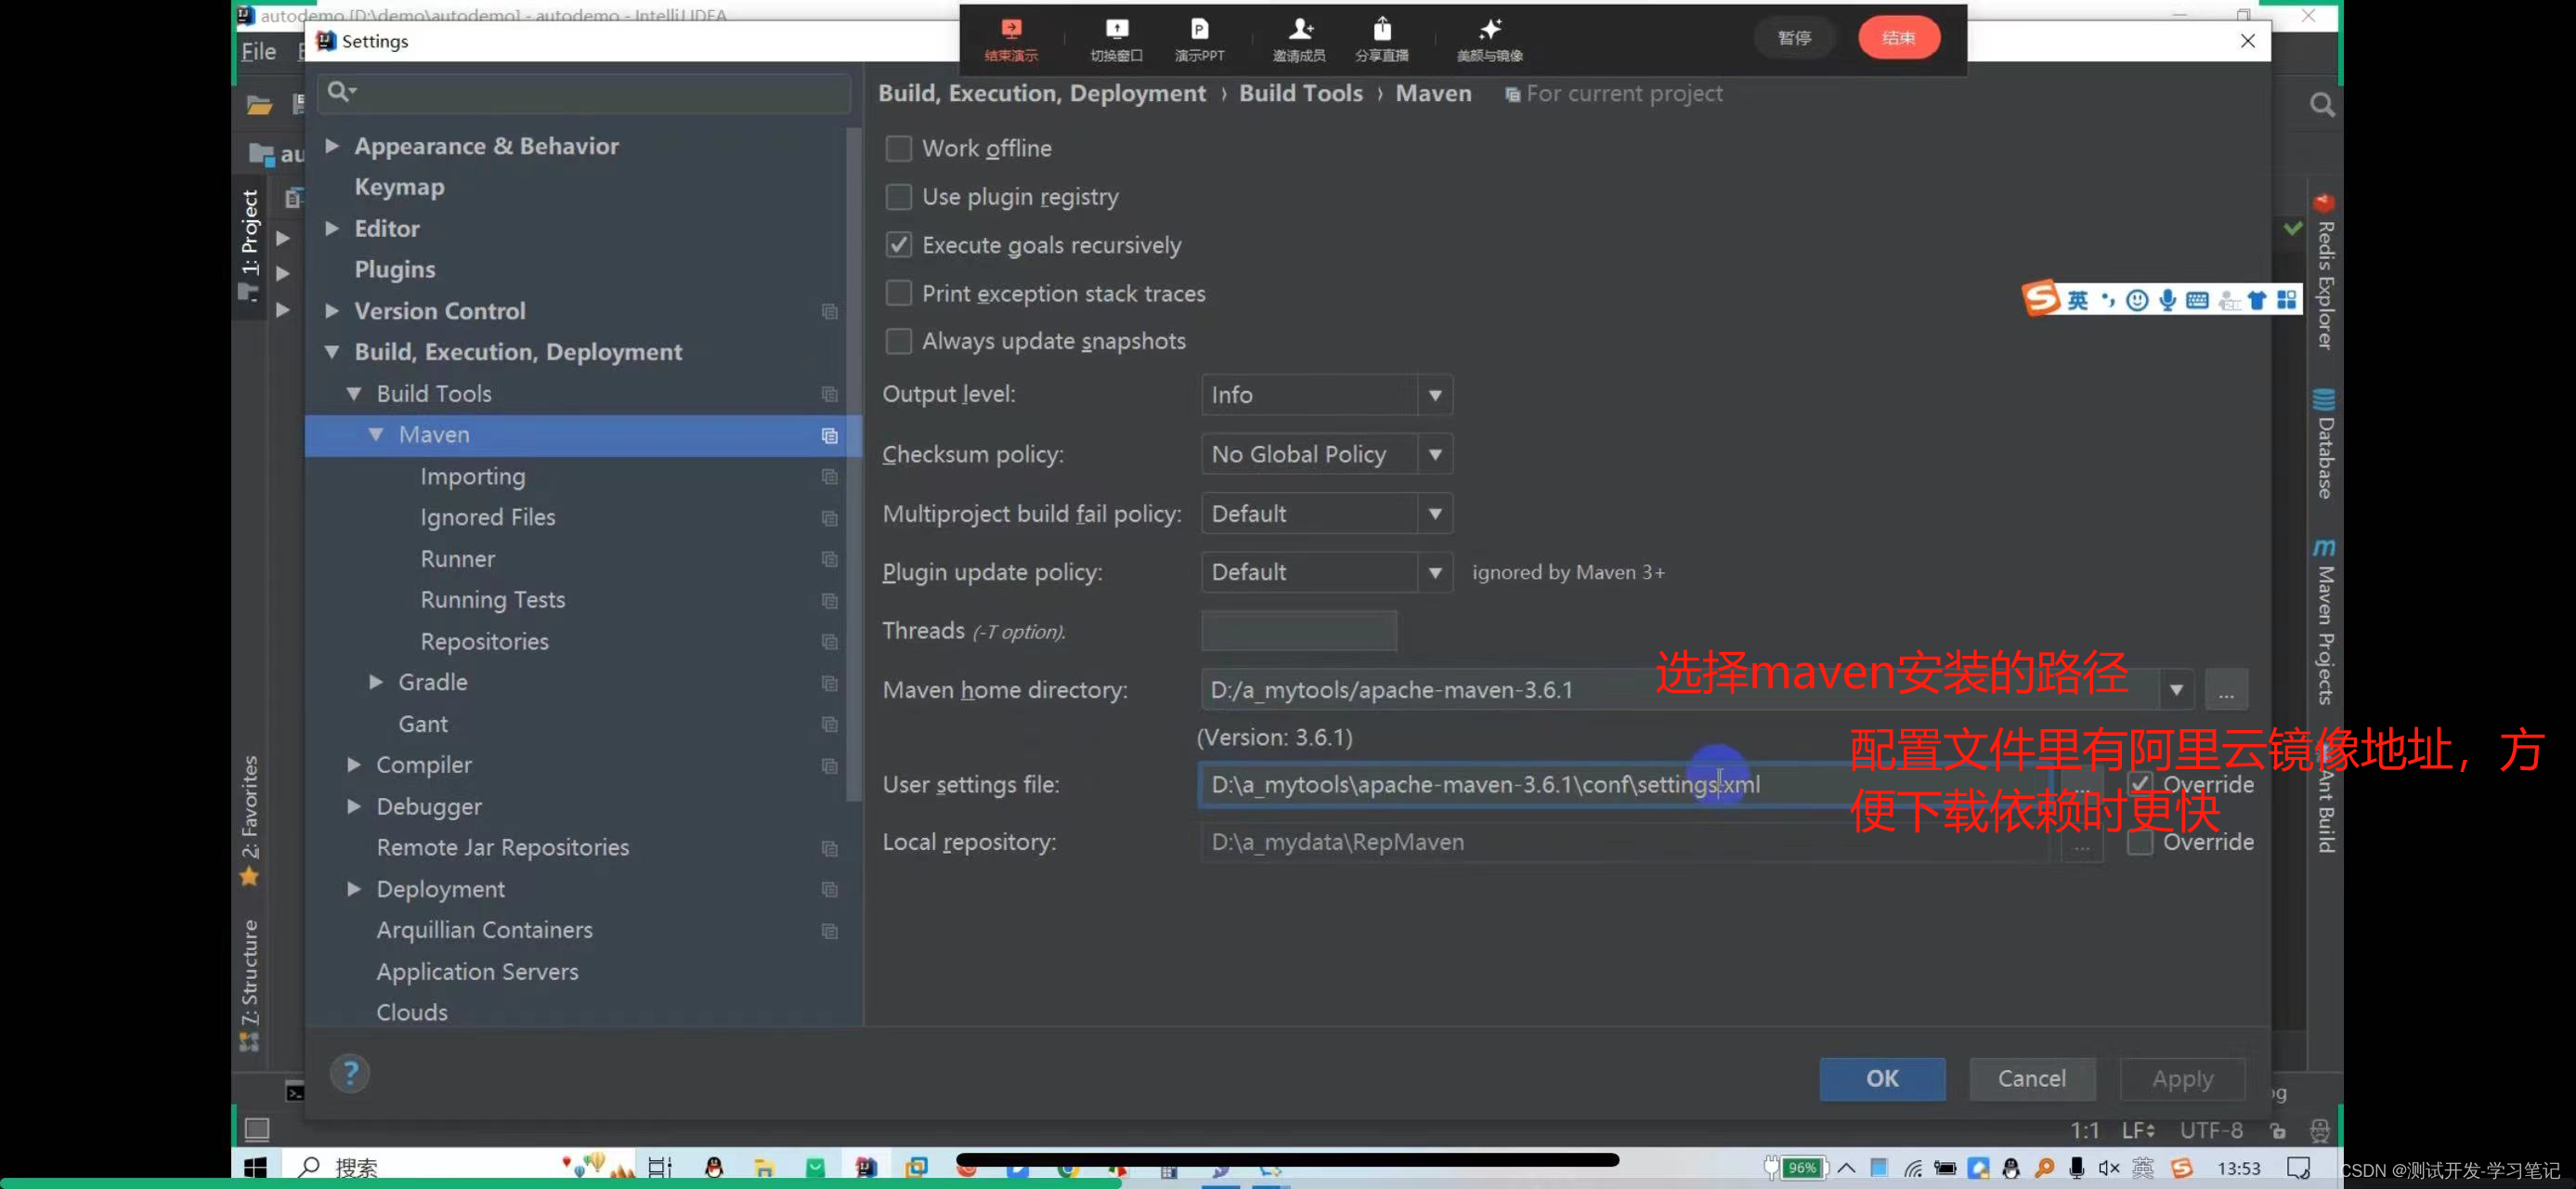Open the 7: Structure tool window

249,984
